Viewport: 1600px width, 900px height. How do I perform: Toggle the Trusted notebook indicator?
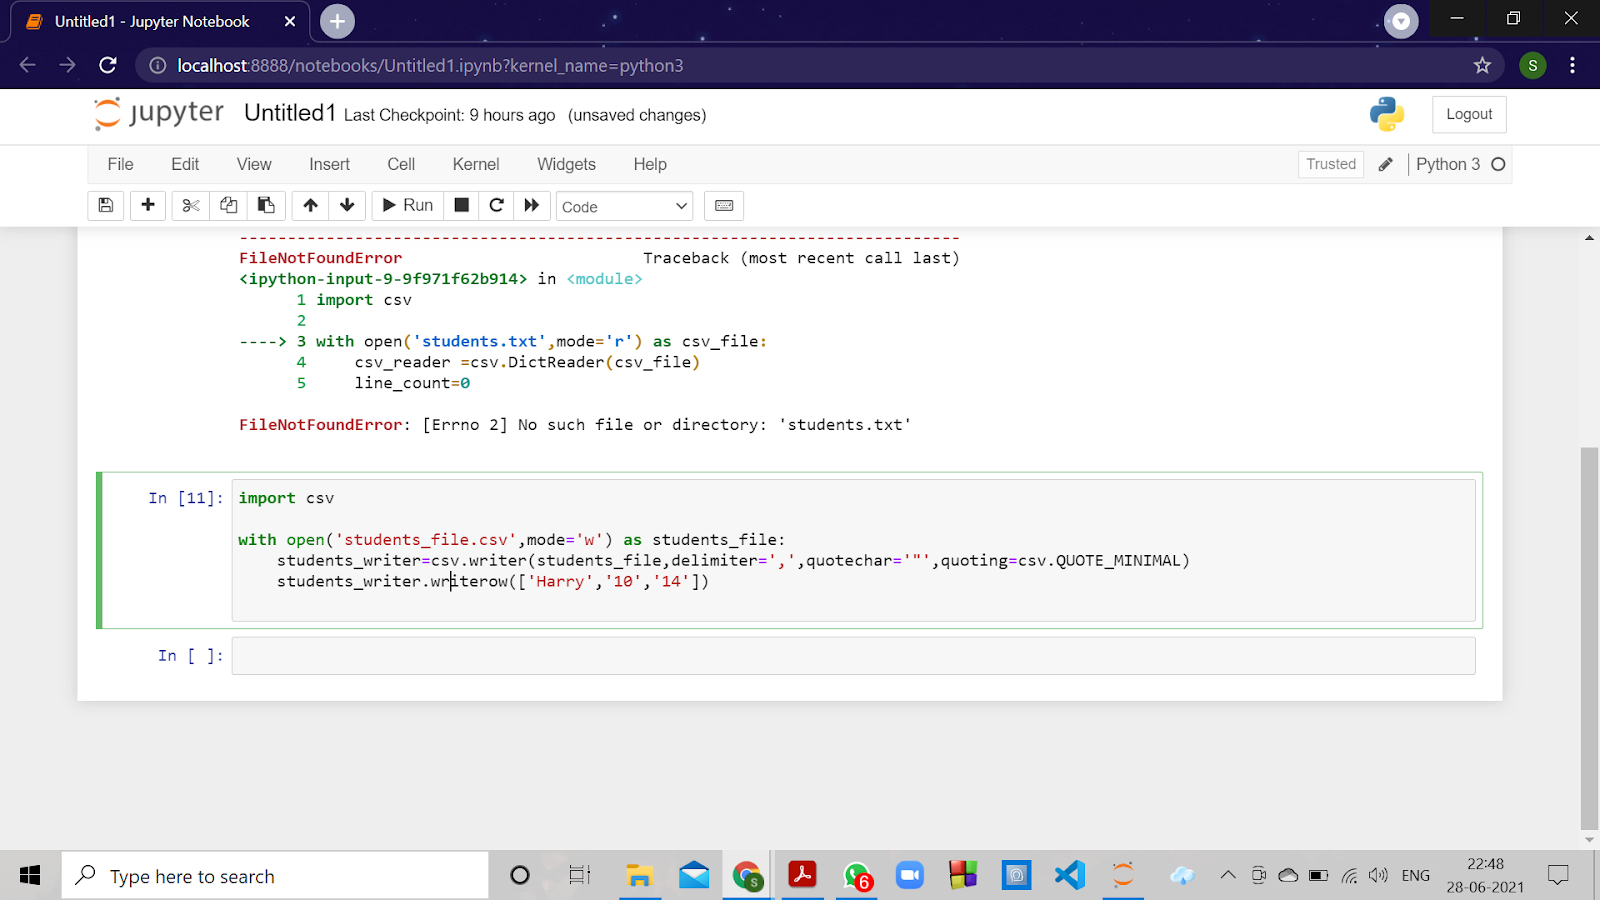click(1330, 164)
